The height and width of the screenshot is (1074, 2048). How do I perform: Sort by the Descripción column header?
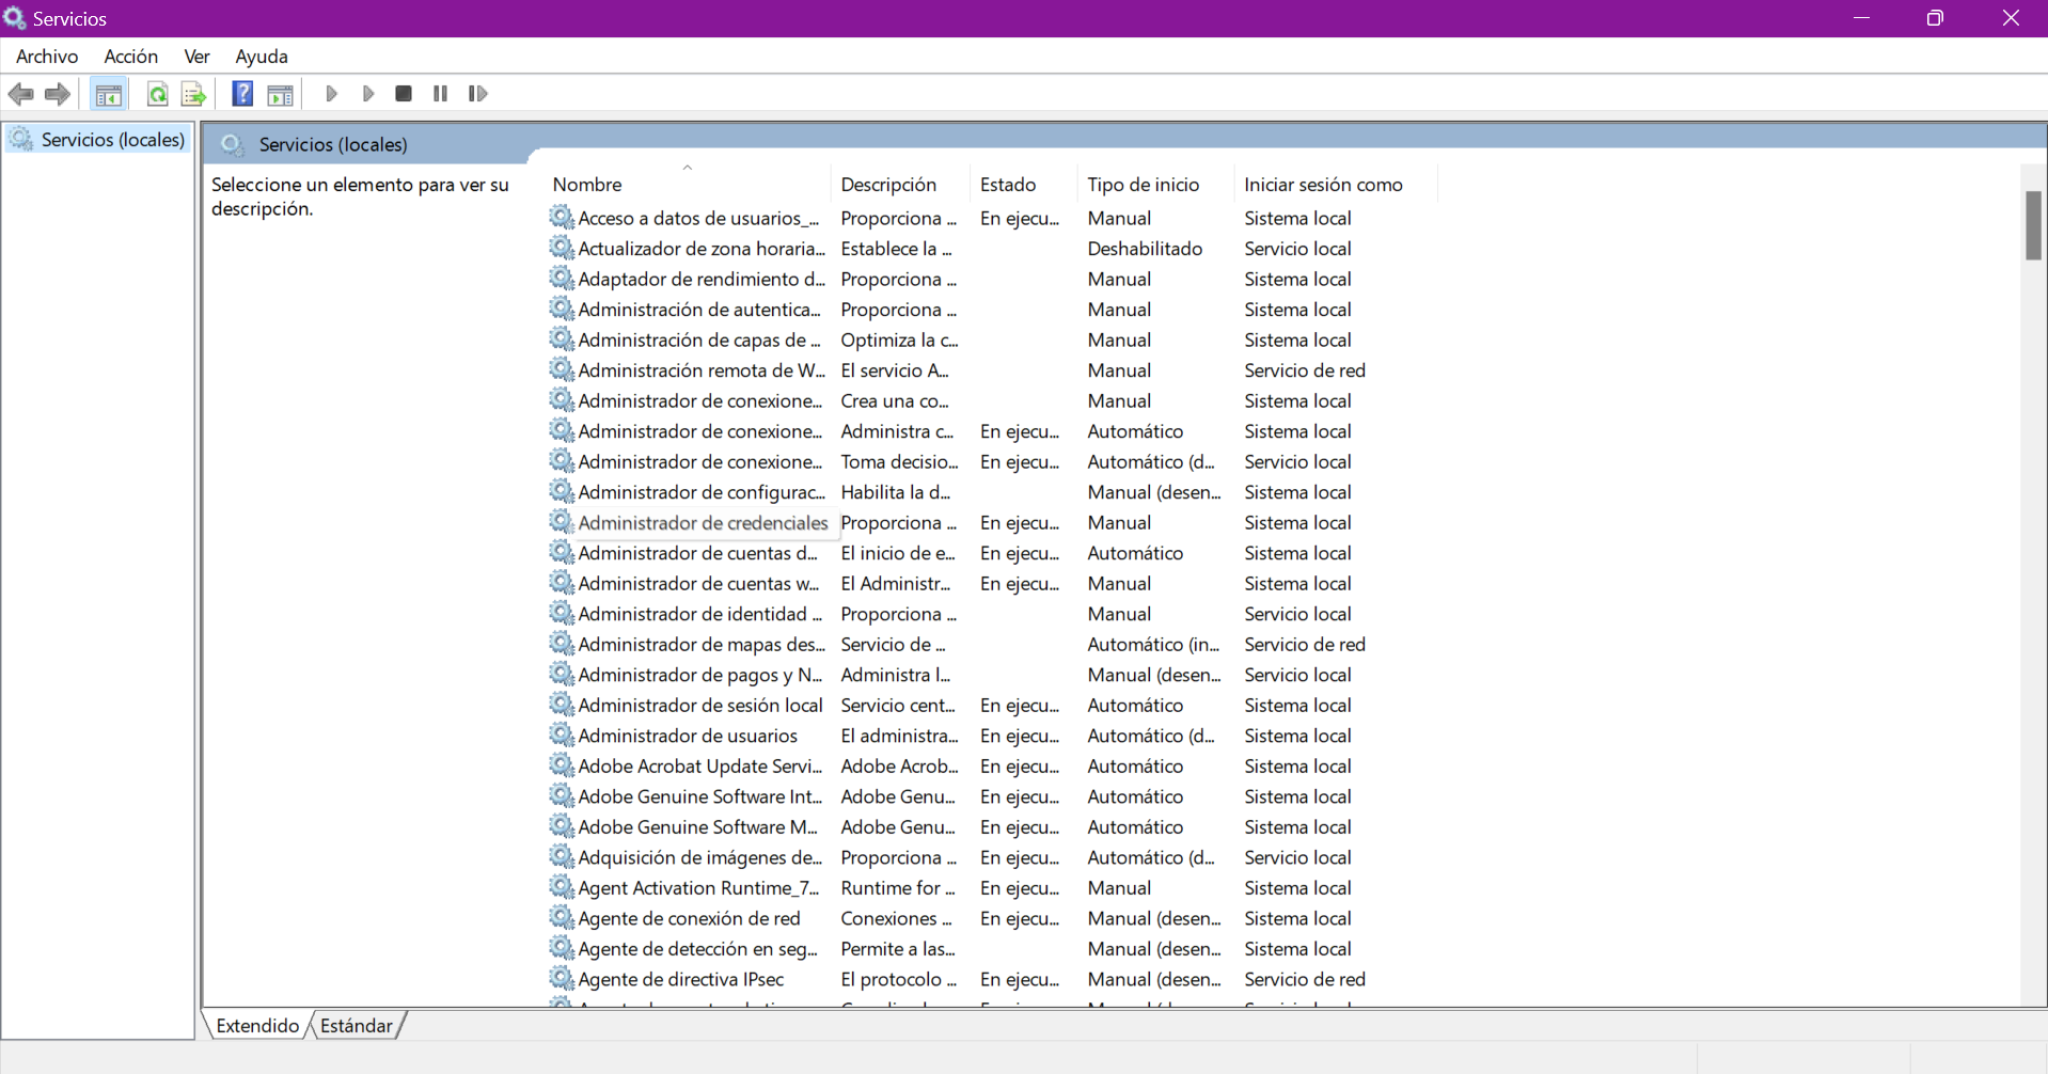pos(900,184)
